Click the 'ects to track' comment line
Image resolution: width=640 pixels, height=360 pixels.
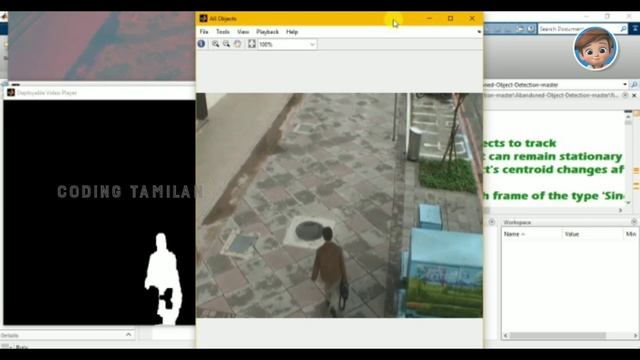pos(520,143)
